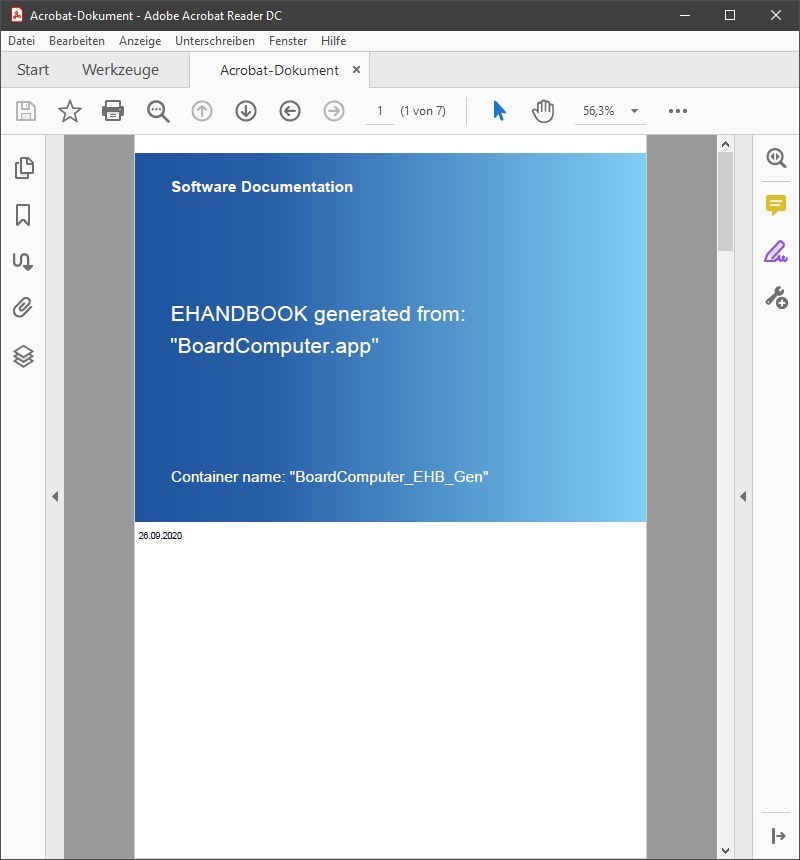
Task: Activate the zoom out magnifier icon
Action: click(x=157, y=111)
